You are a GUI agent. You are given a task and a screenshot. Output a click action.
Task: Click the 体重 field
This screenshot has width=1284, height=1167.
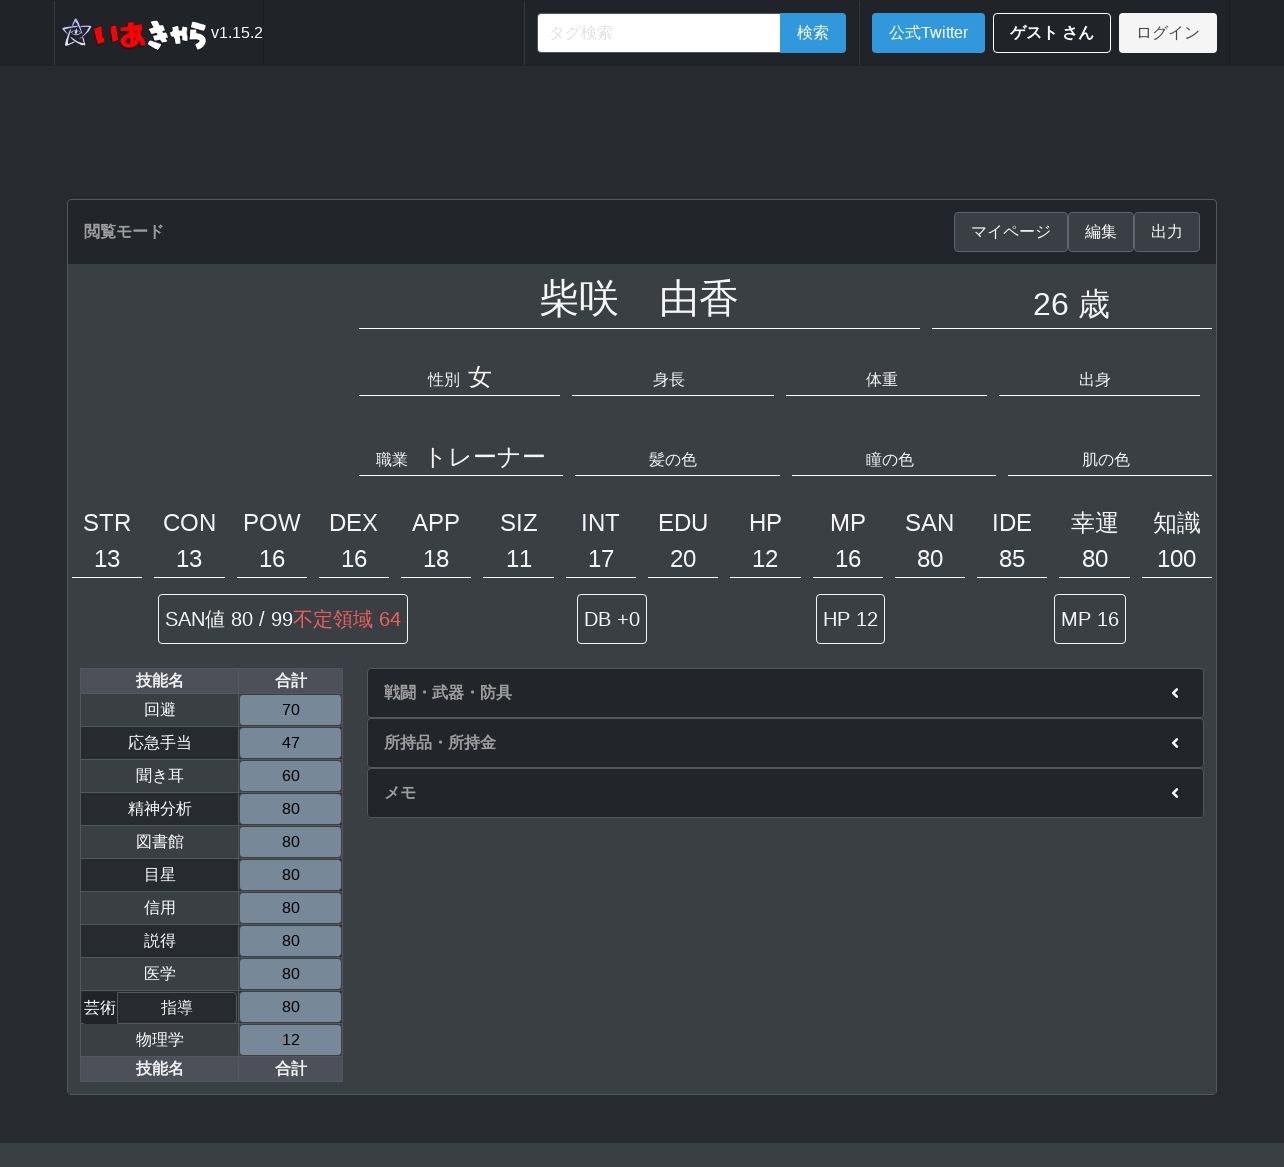point(886,379)
